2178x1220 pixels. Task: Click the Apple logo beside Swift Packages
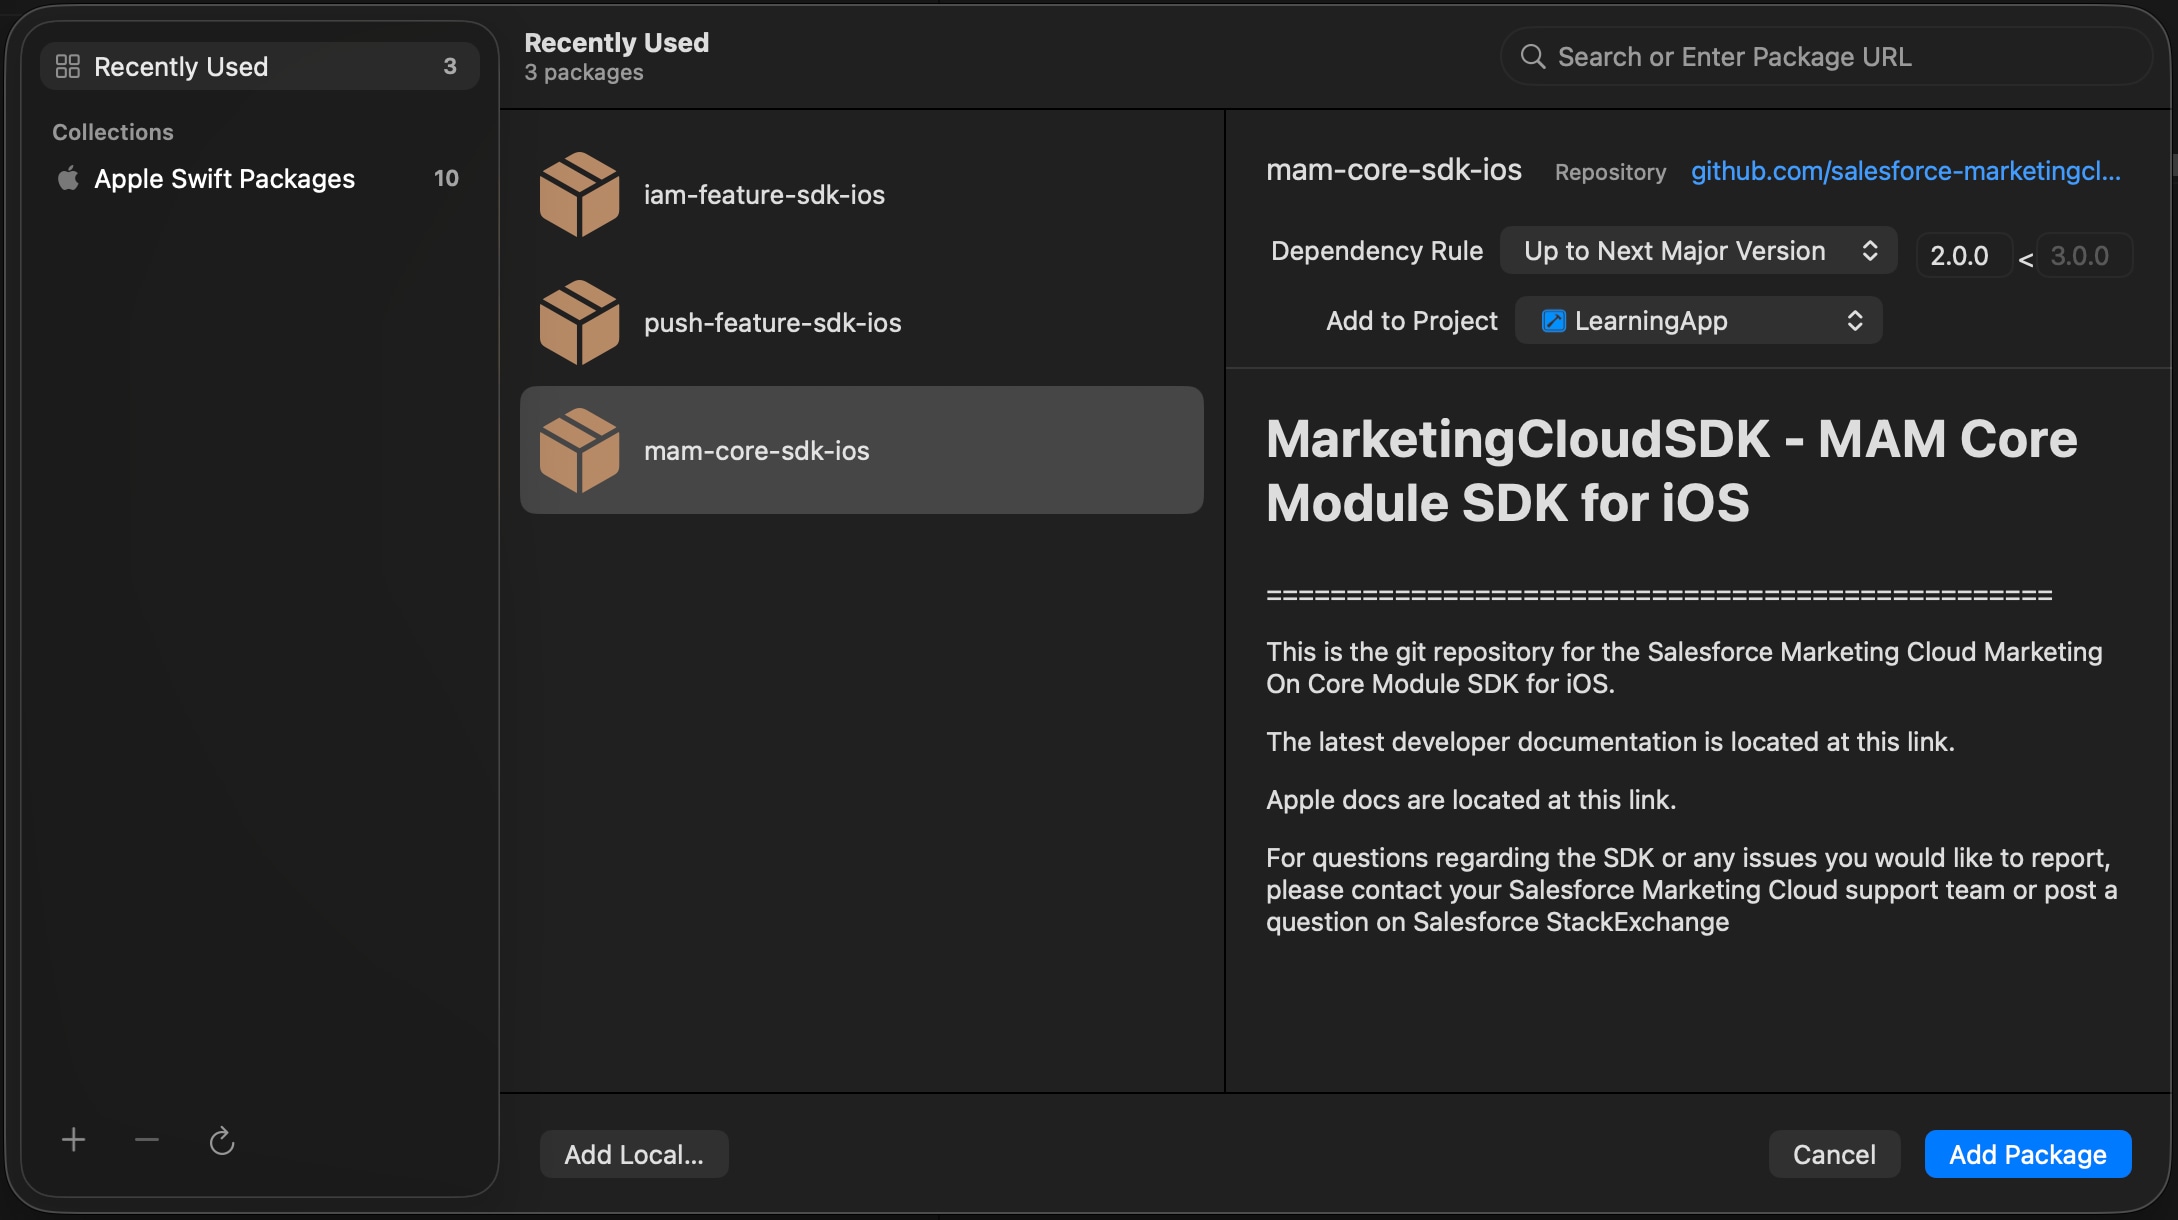68,178
